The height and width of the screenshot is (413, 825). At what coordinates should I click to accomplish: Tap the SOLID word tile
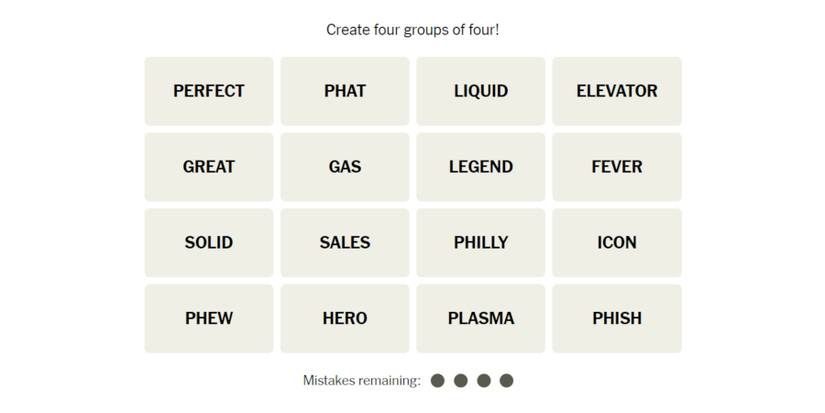pyautogui.click(x=208, y=243)
